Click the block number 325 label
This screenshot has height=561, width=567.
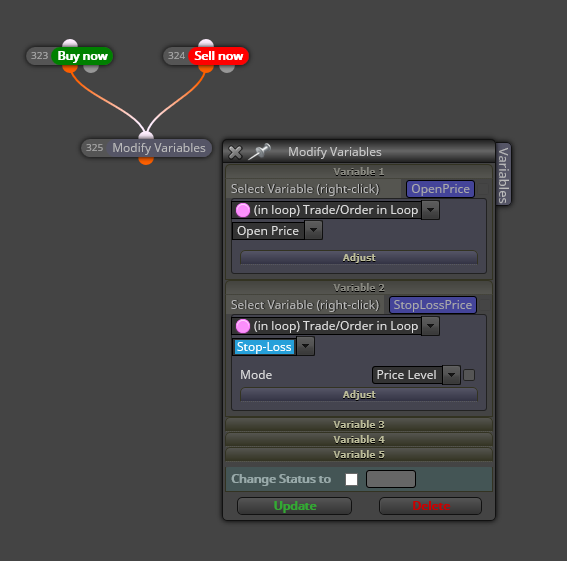[94, 148]
